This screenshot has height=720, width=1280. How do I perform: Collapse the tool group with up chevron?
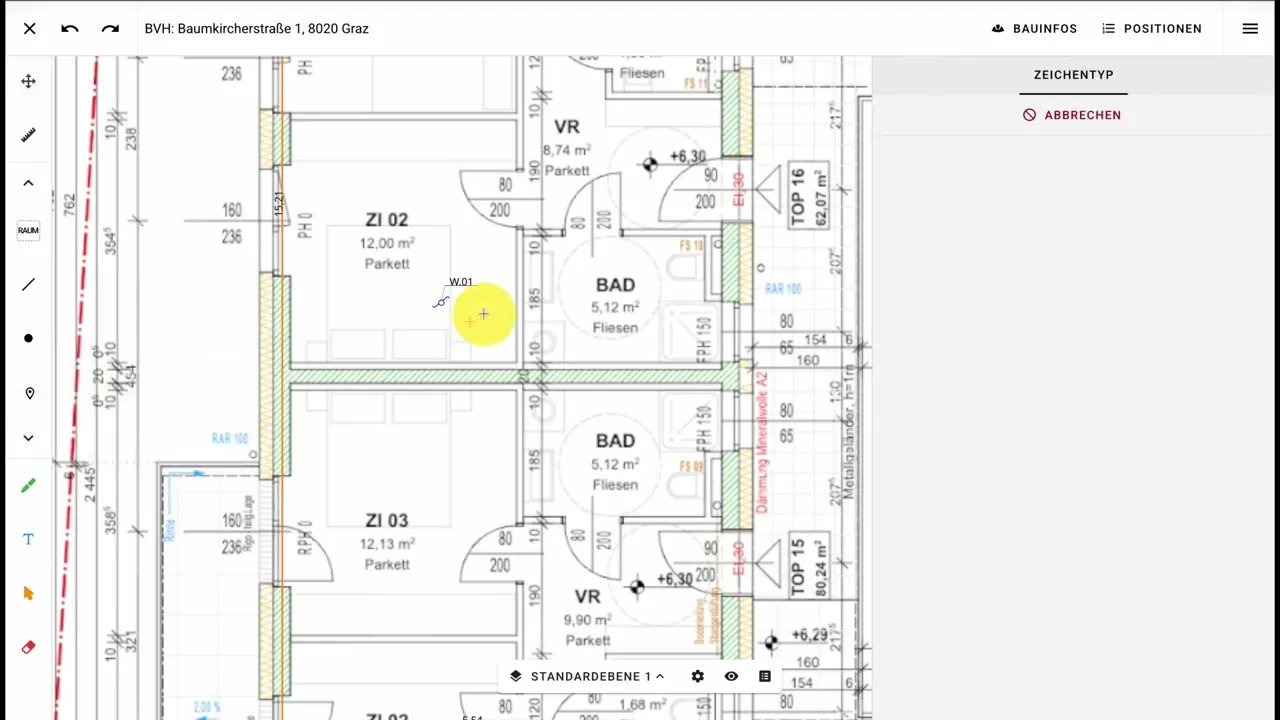pyautogui.click(x=28, y=183)
